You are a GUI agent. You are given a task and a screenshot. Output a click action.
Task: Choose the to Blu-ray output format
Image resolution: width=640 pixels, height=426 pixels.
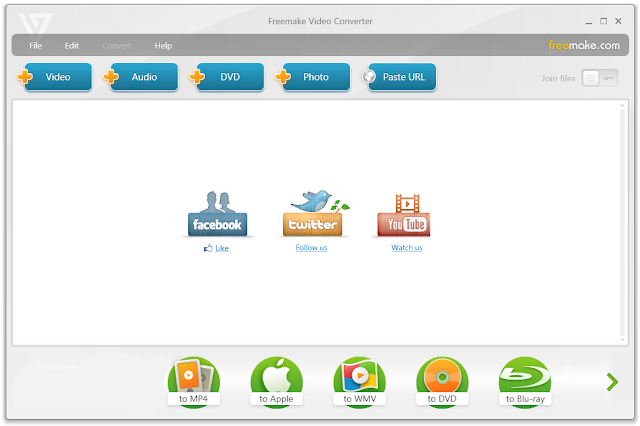point(525,382)
